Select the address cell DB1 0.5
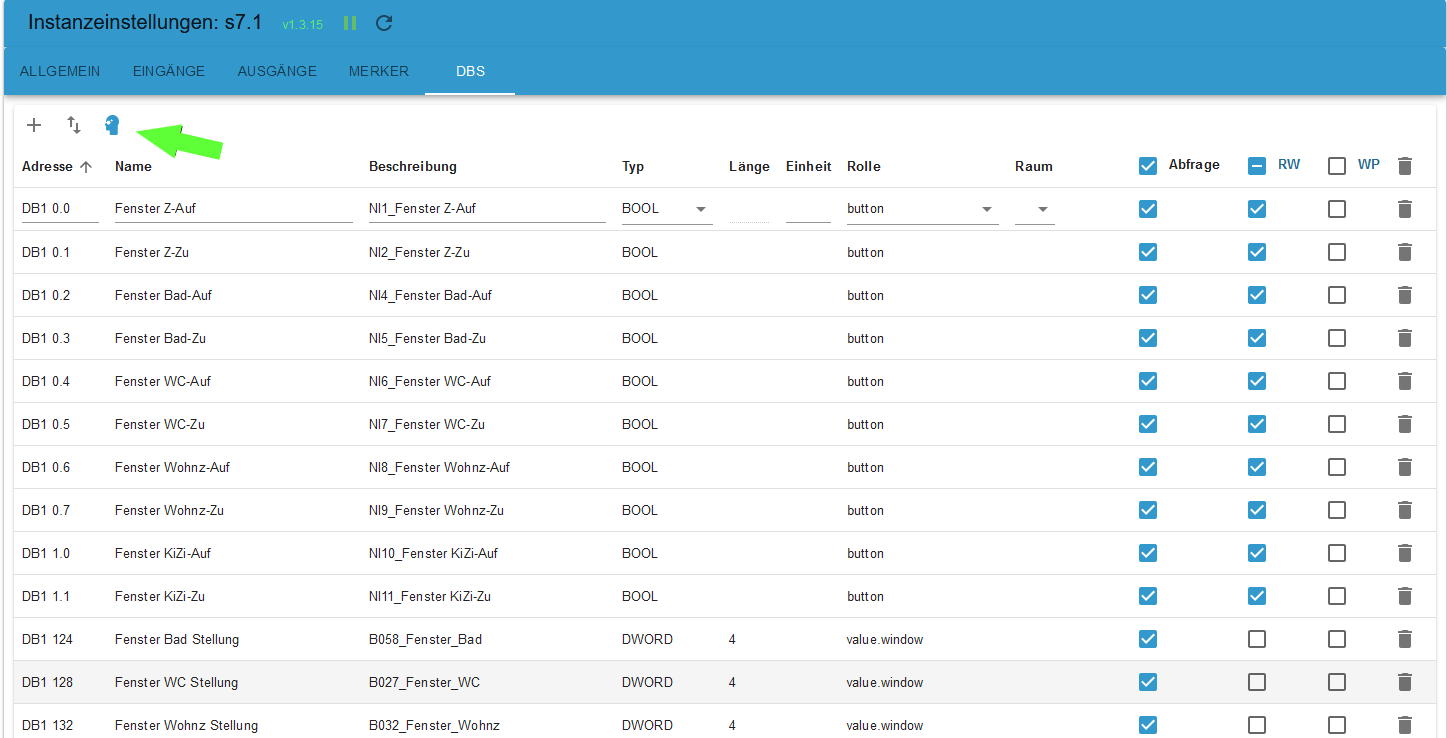 pos(46,424)
